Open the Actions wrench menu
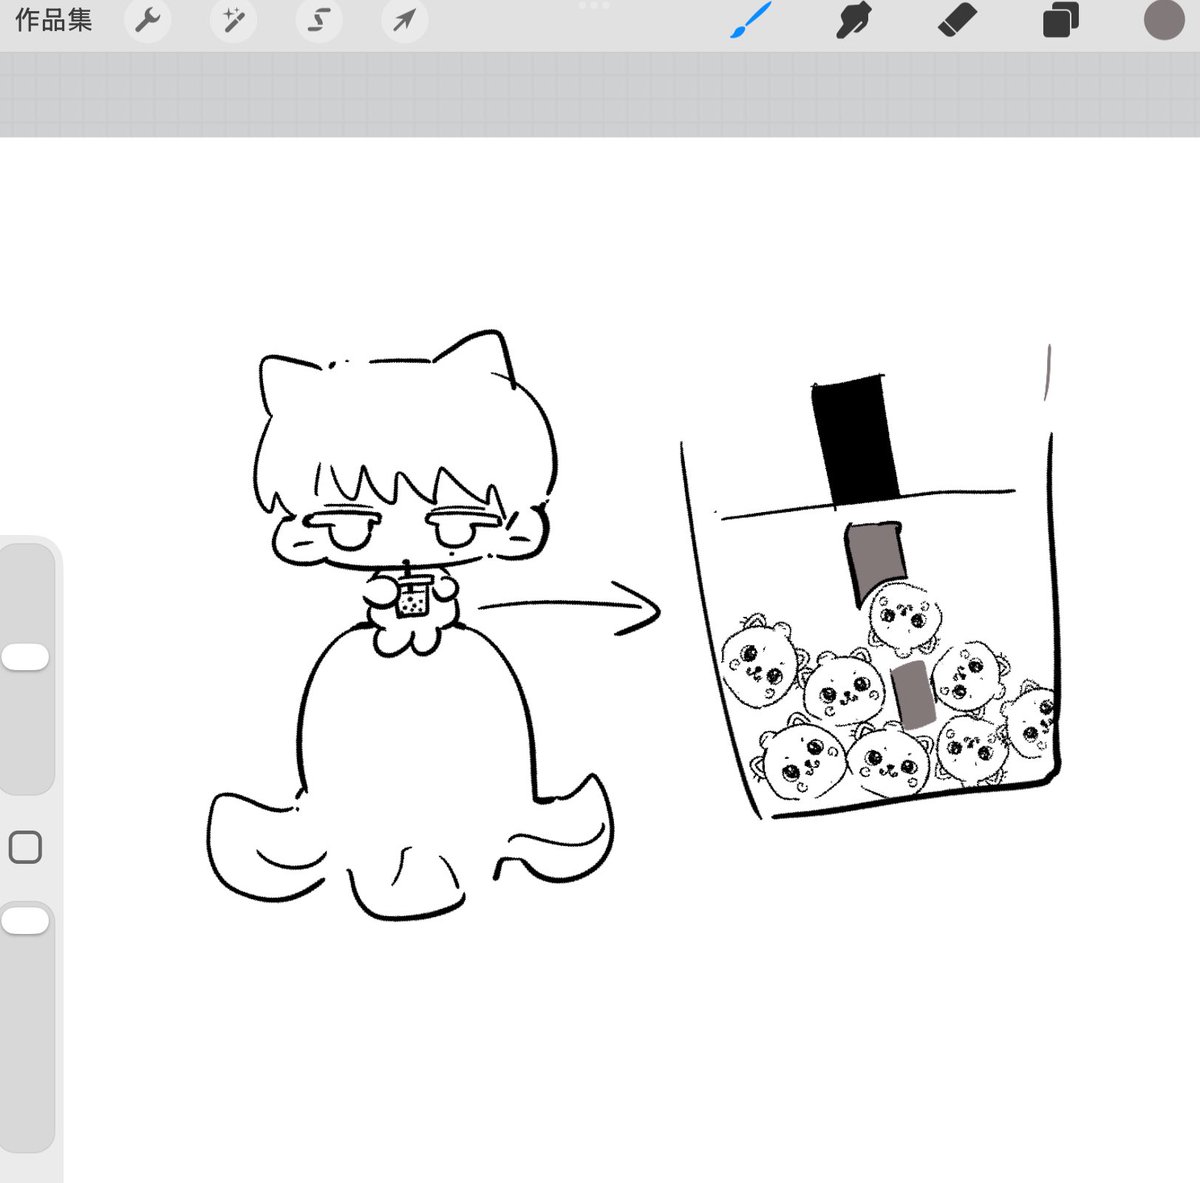The image size is (1200, 1183). pos(148,20)
